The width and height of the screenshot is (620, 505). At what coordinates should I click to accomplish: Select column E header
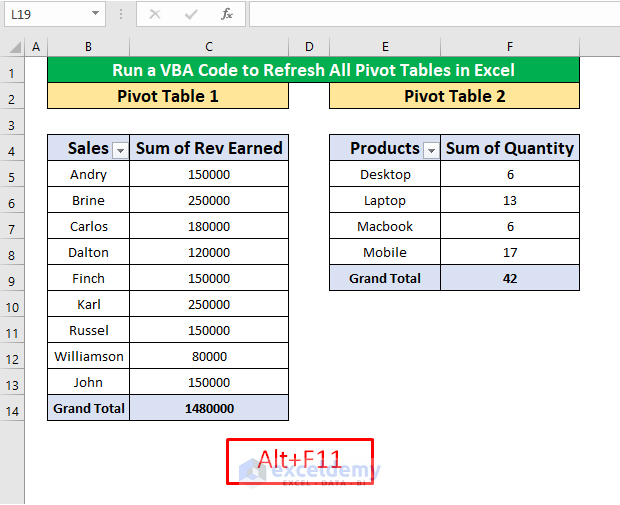click(x=385, y=47)
